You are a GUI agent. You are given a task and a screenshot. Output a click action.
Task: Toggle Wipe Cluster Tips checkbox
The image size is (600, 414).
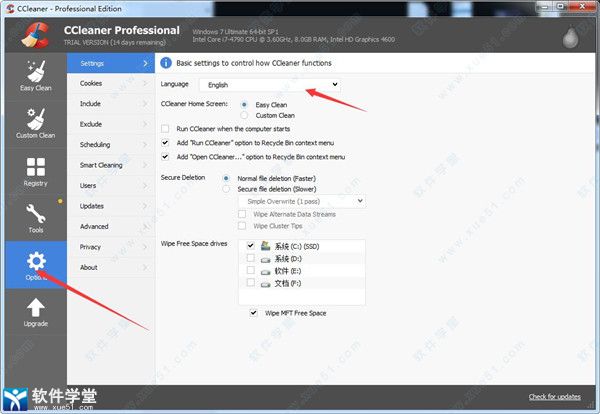click(242, 226)
